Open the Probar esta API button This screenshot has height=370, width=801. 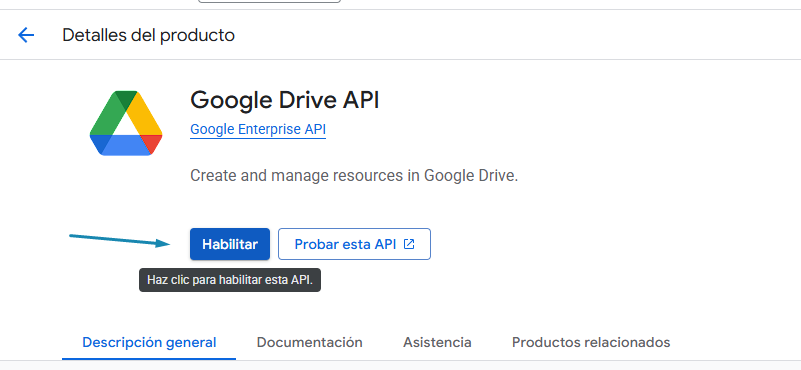pos(355,244)
